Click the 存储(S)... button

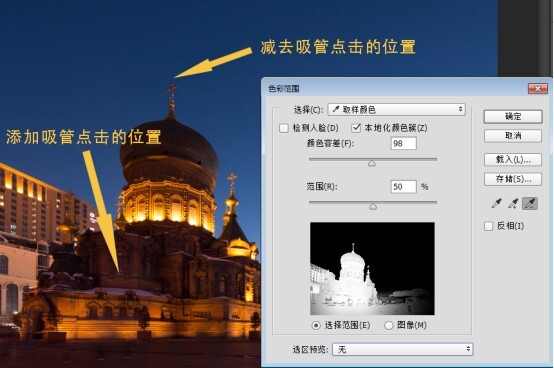(x=513, y=179)
